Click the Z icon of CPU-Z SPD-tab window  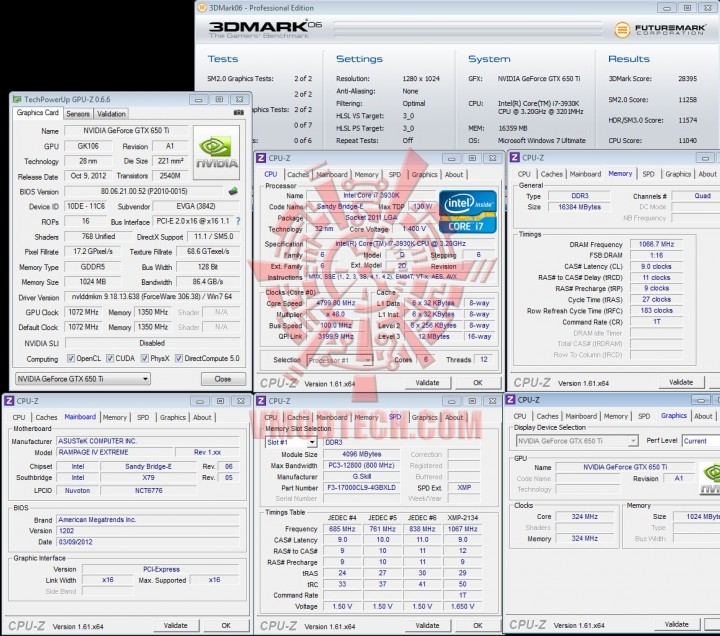click(261, 401)
